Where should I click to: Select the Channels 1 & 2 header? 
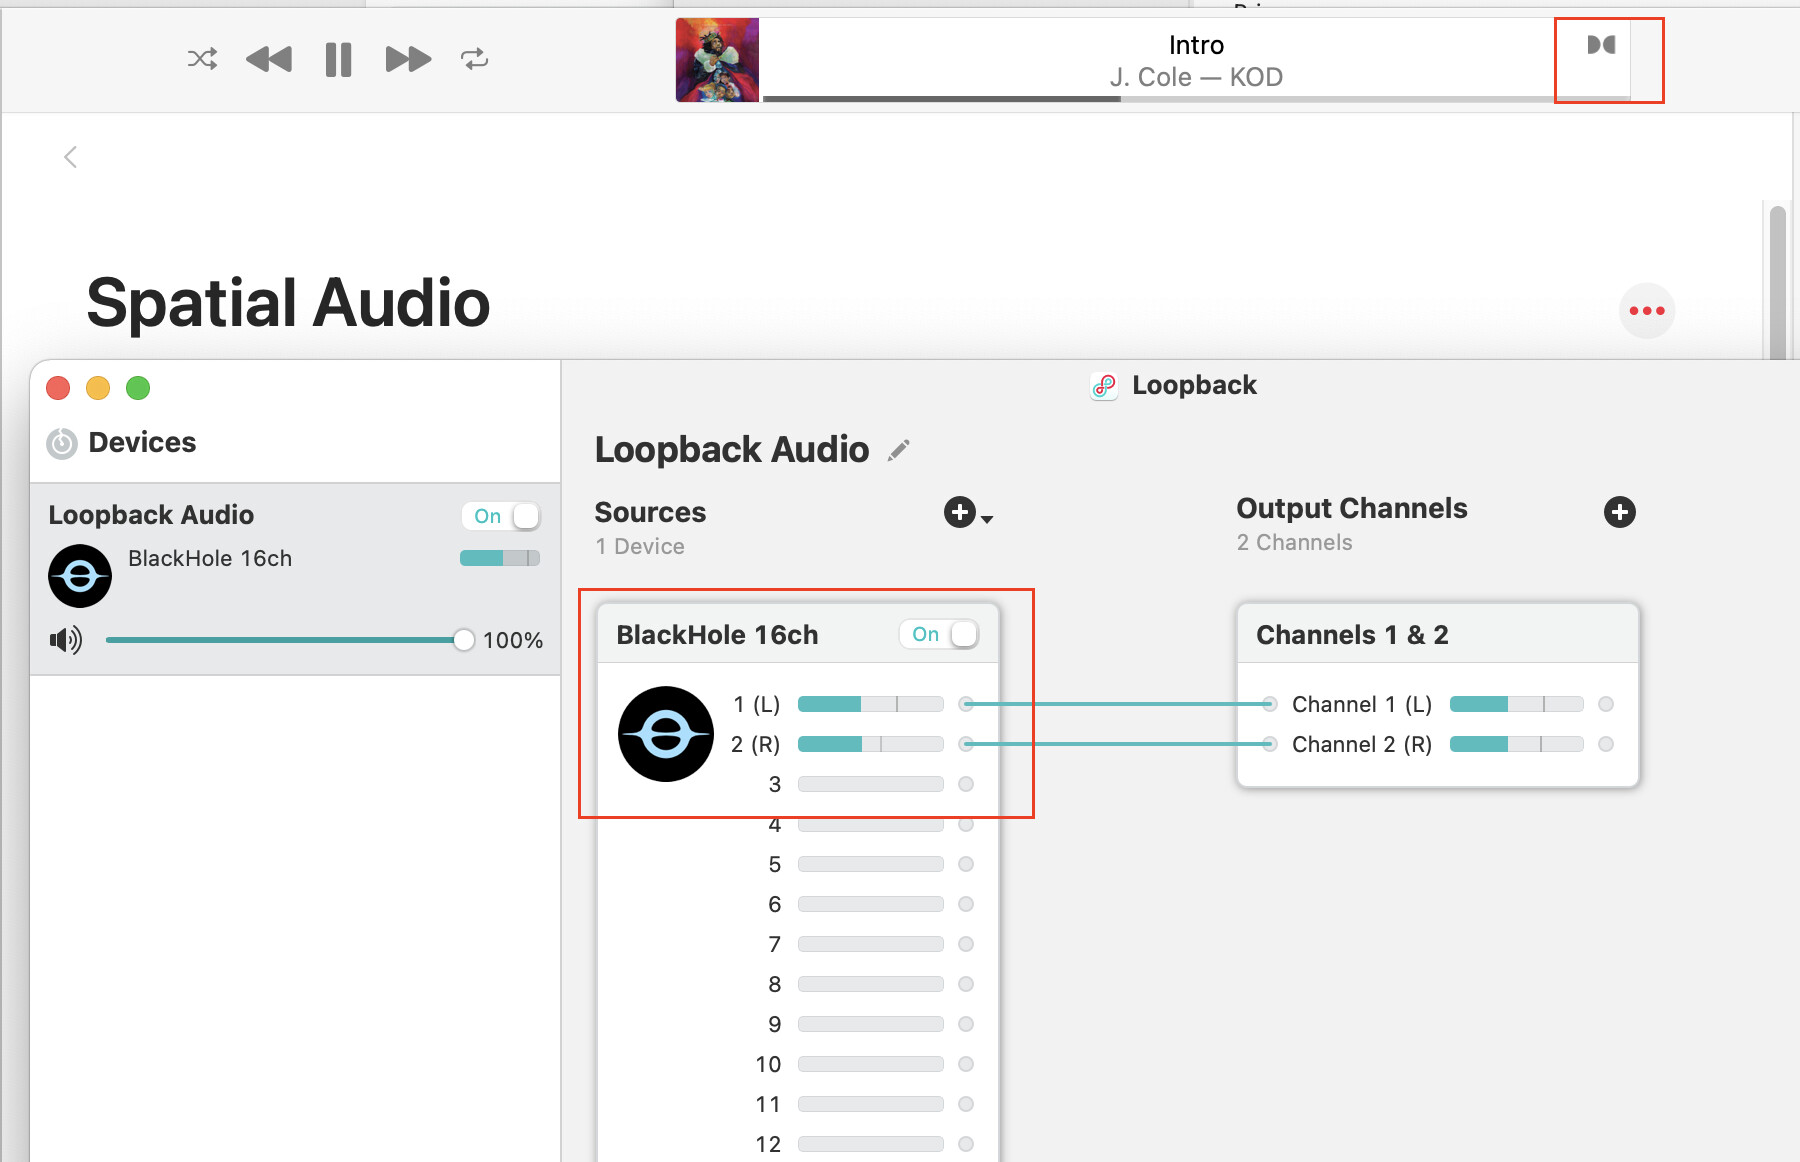coord(1438,634)
